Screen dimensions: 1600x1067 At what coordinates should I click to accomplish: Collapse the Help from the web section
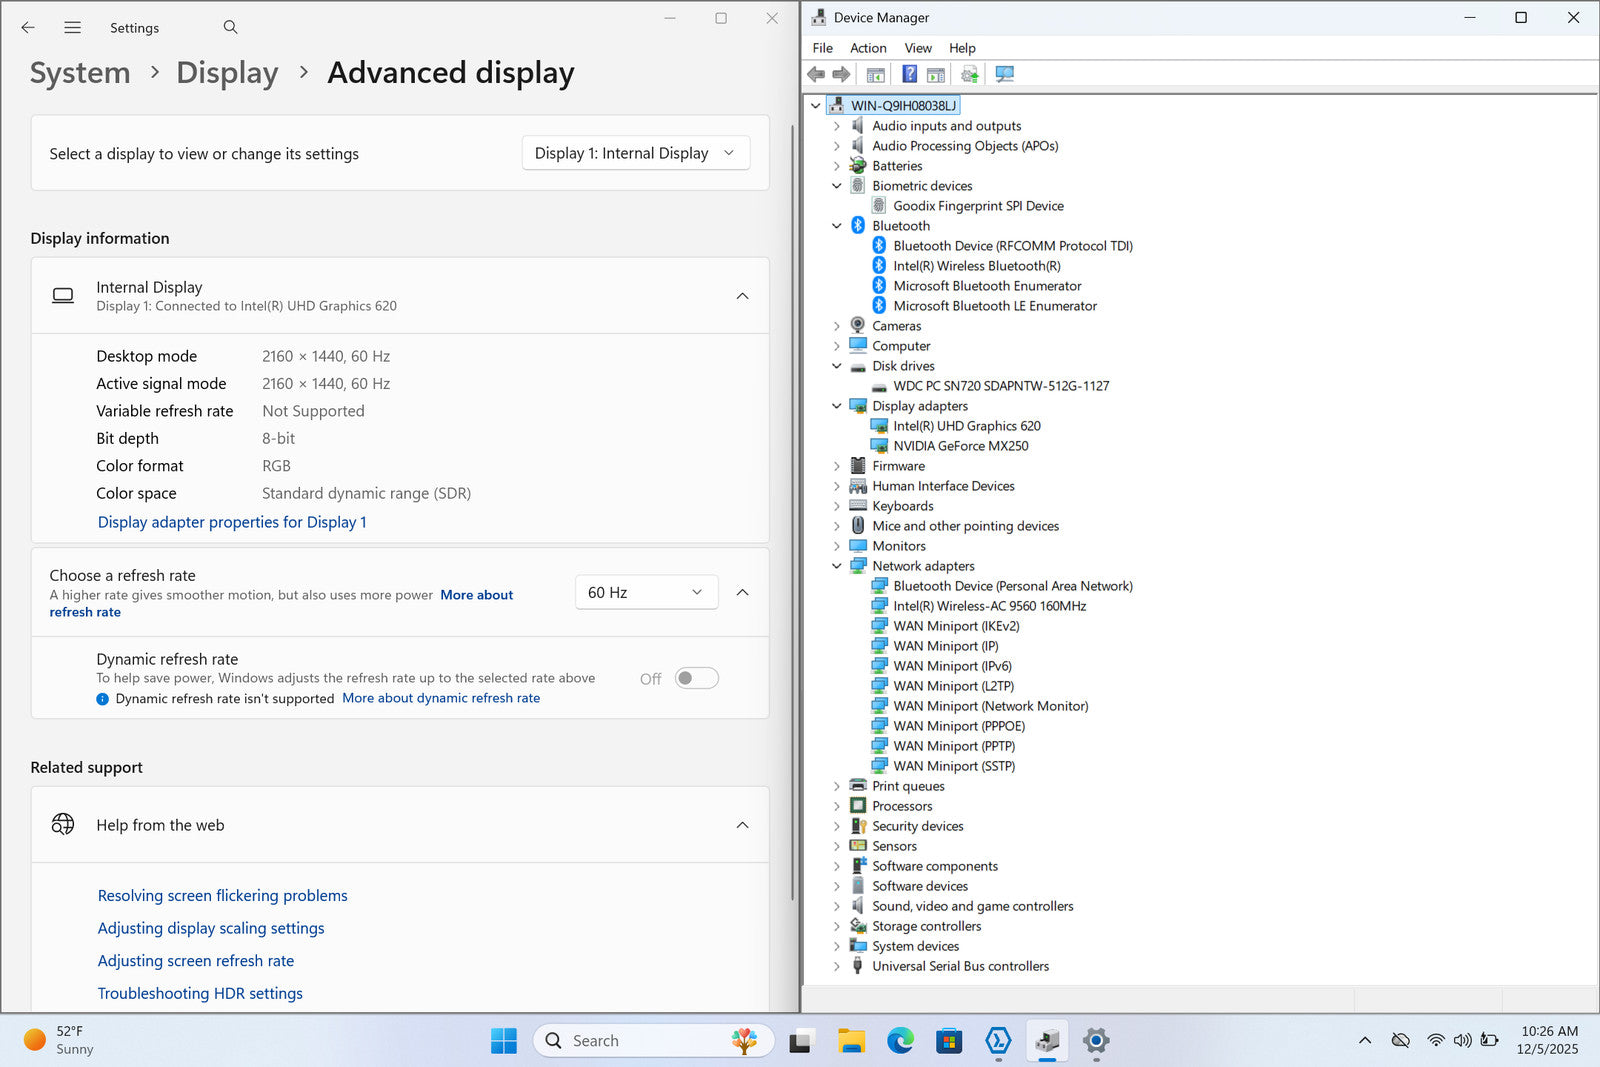coord(742,825)
